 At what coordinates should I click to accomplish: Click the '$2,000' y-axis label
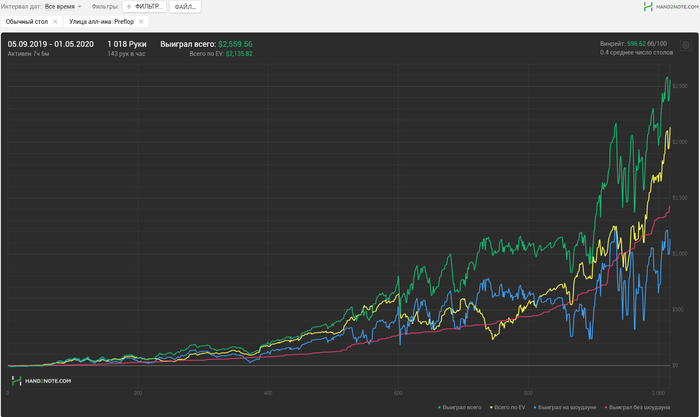680,142
